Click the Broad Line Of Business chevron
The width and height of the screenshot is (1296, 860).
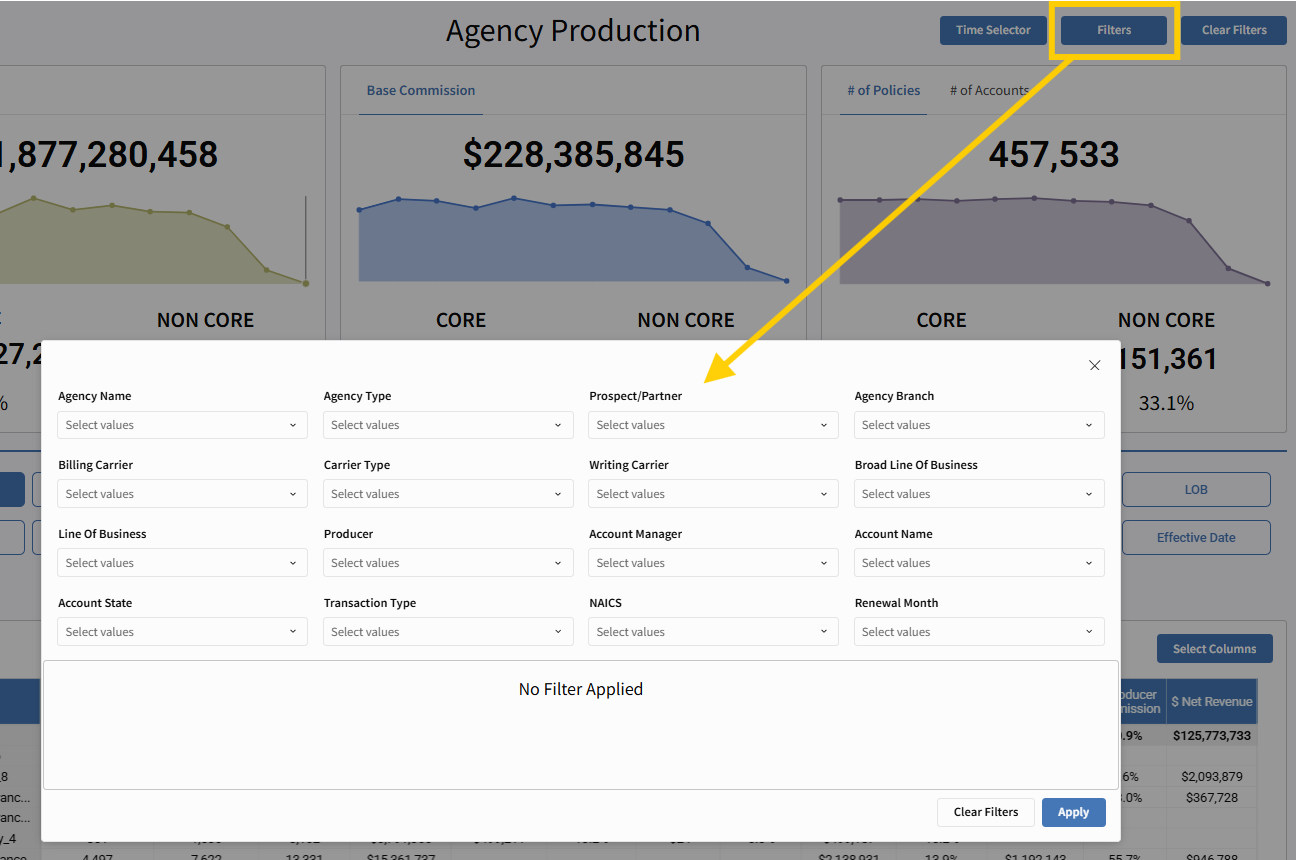point(1089,494)
